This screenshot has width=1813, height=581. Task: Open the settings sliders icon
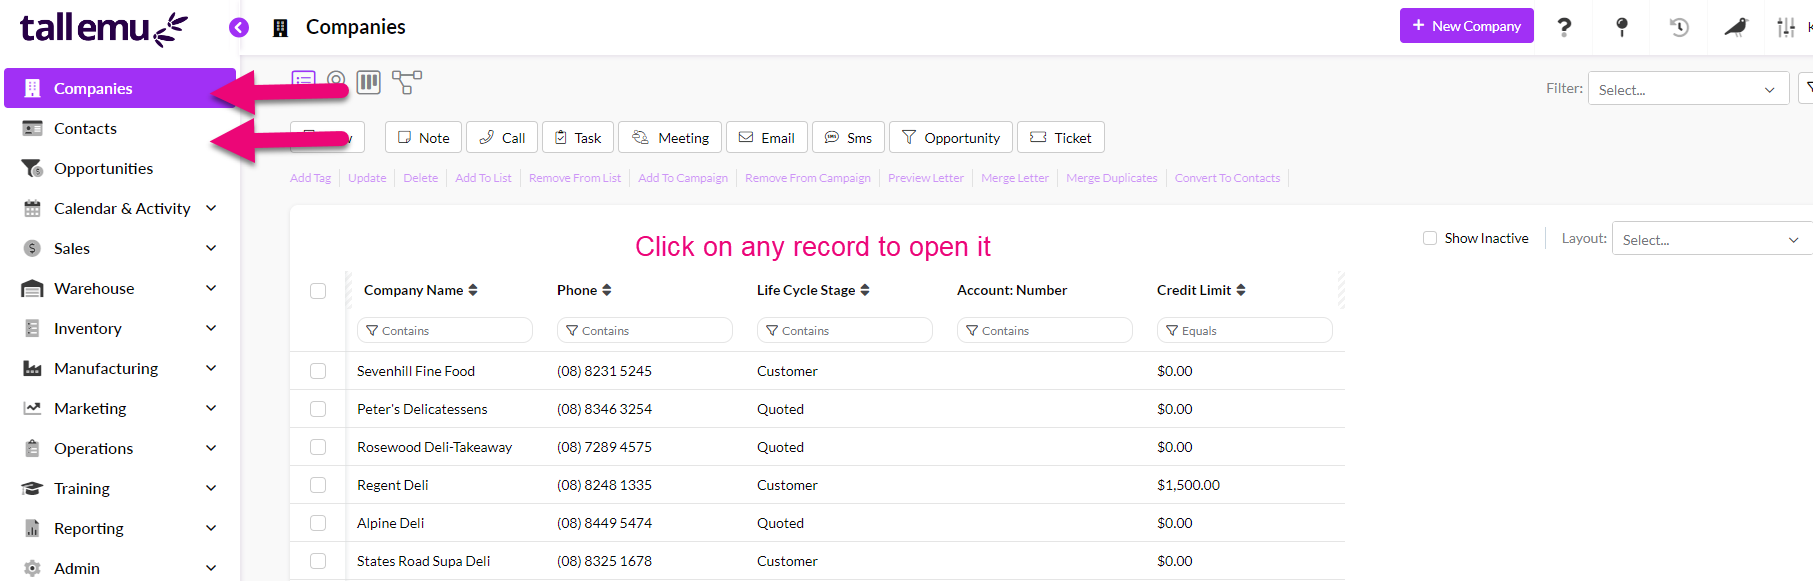tap(1786, 27)
